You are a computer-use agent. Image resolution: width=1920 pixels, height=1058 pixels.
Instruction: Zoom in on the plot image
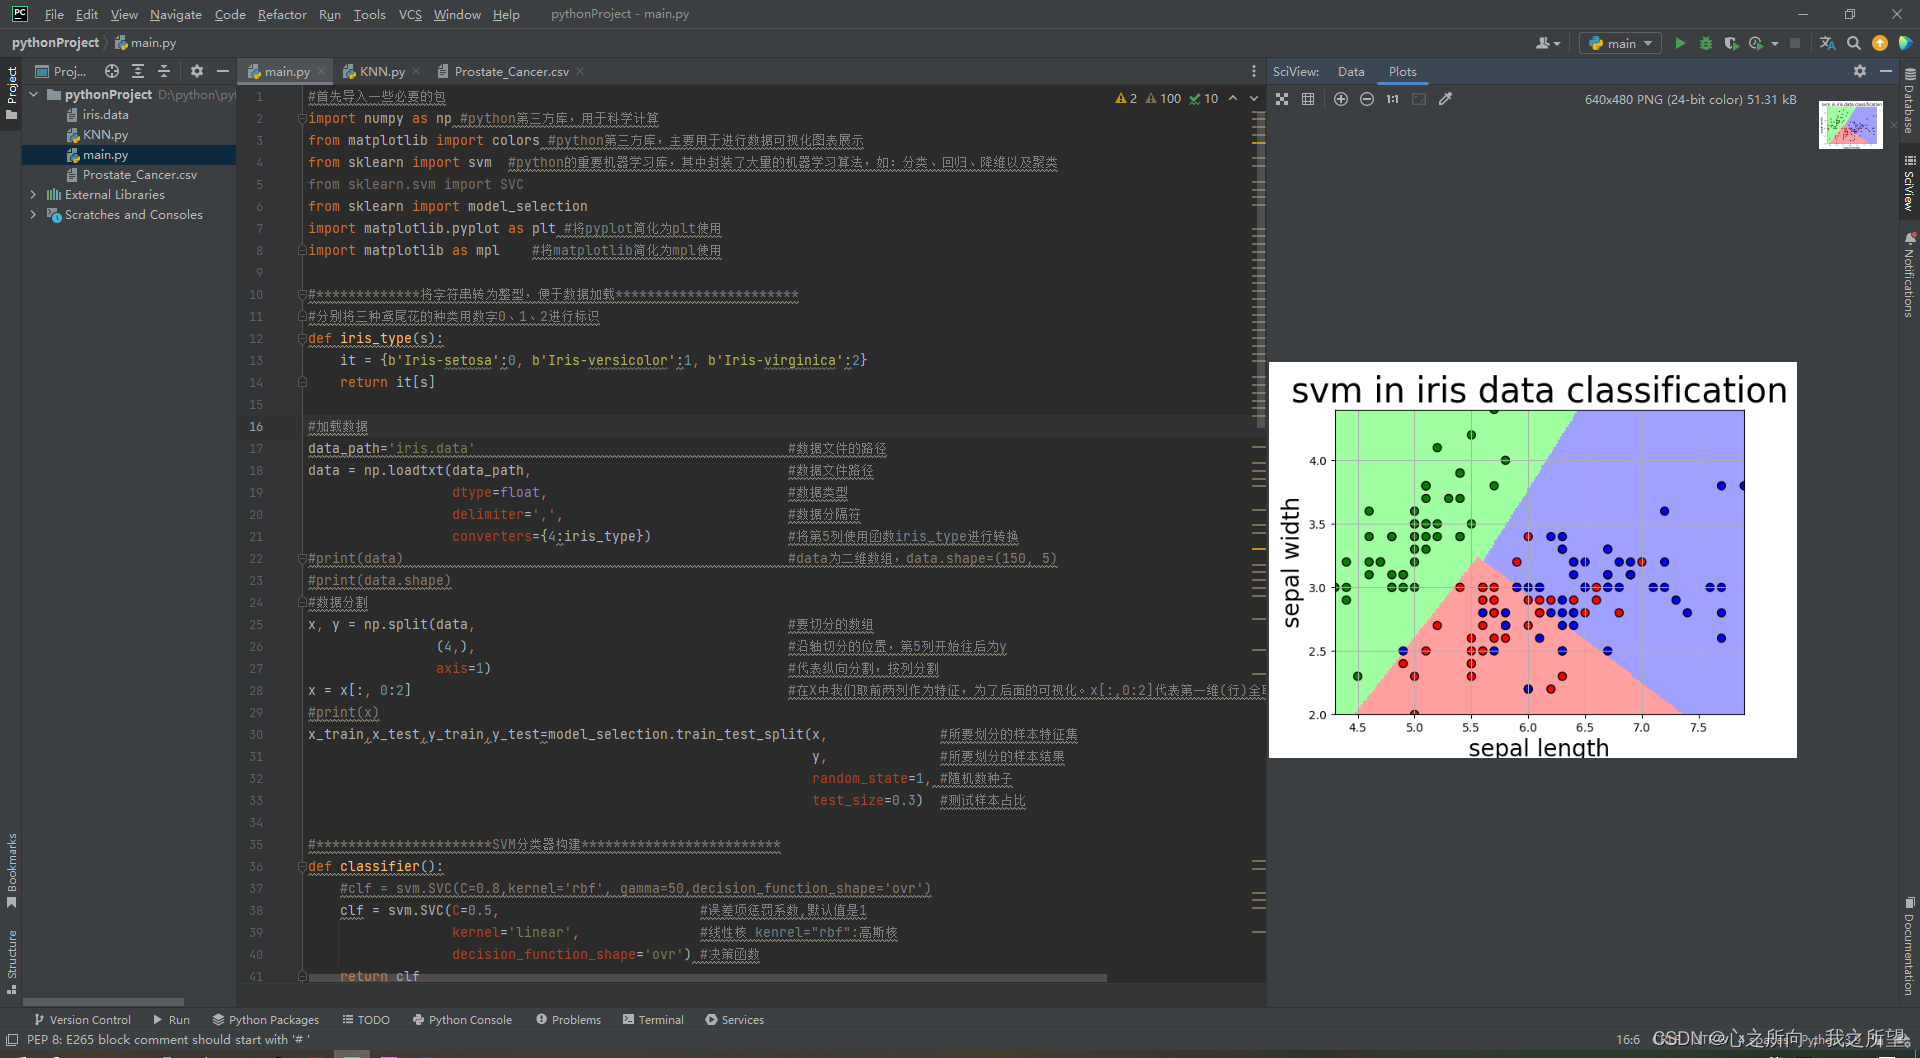click(1341, 99)
